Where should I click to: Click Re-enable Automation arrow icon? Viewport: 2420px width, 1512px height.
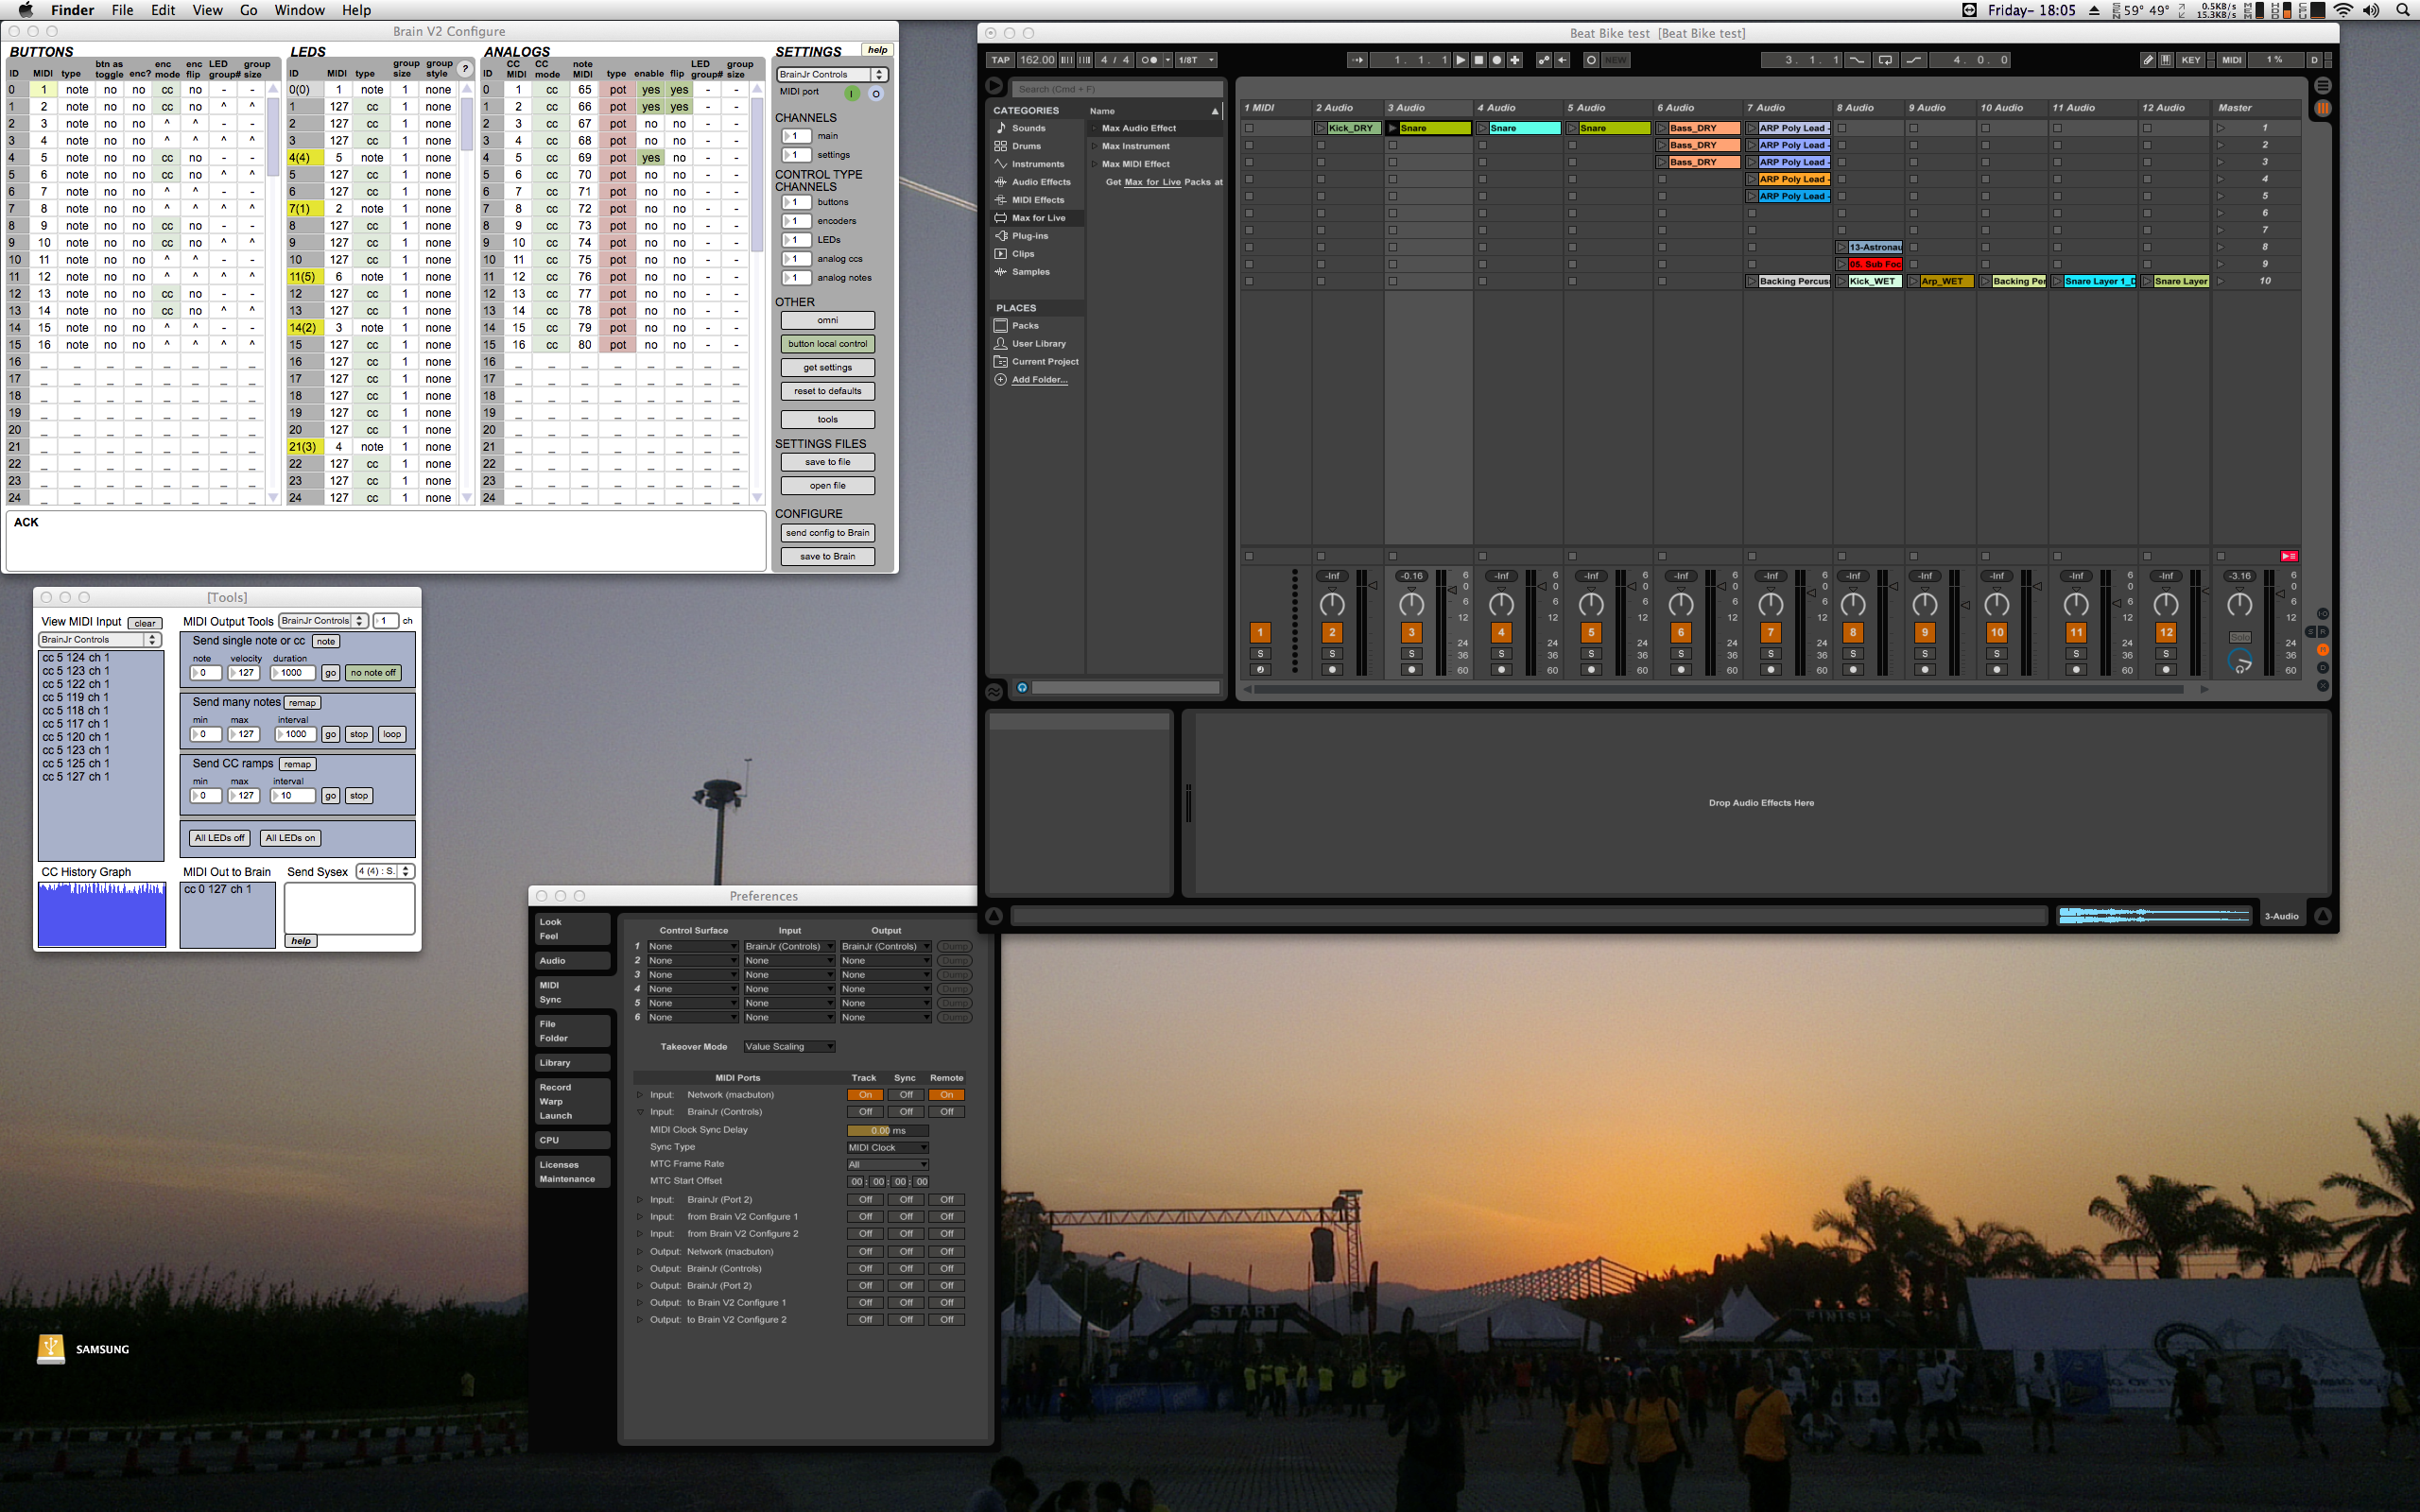coord(1562,60)
